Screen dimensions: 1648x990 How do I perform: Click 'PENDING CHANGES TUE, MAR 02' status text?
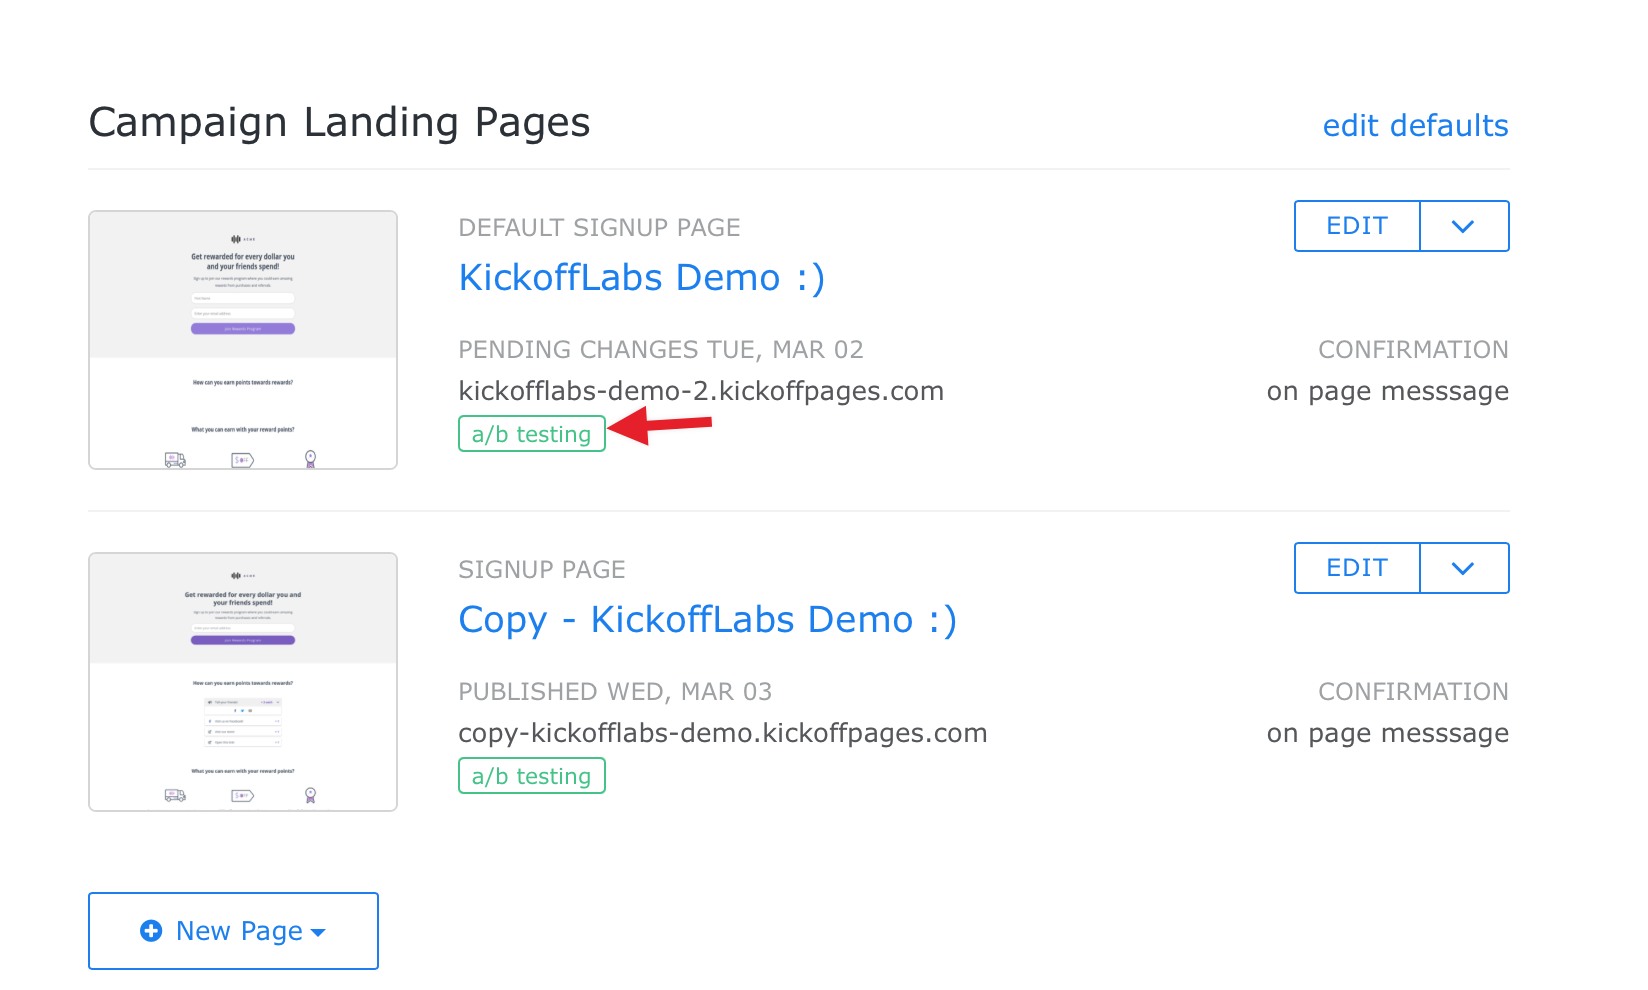pyautogui.click(x=661, y=350)
